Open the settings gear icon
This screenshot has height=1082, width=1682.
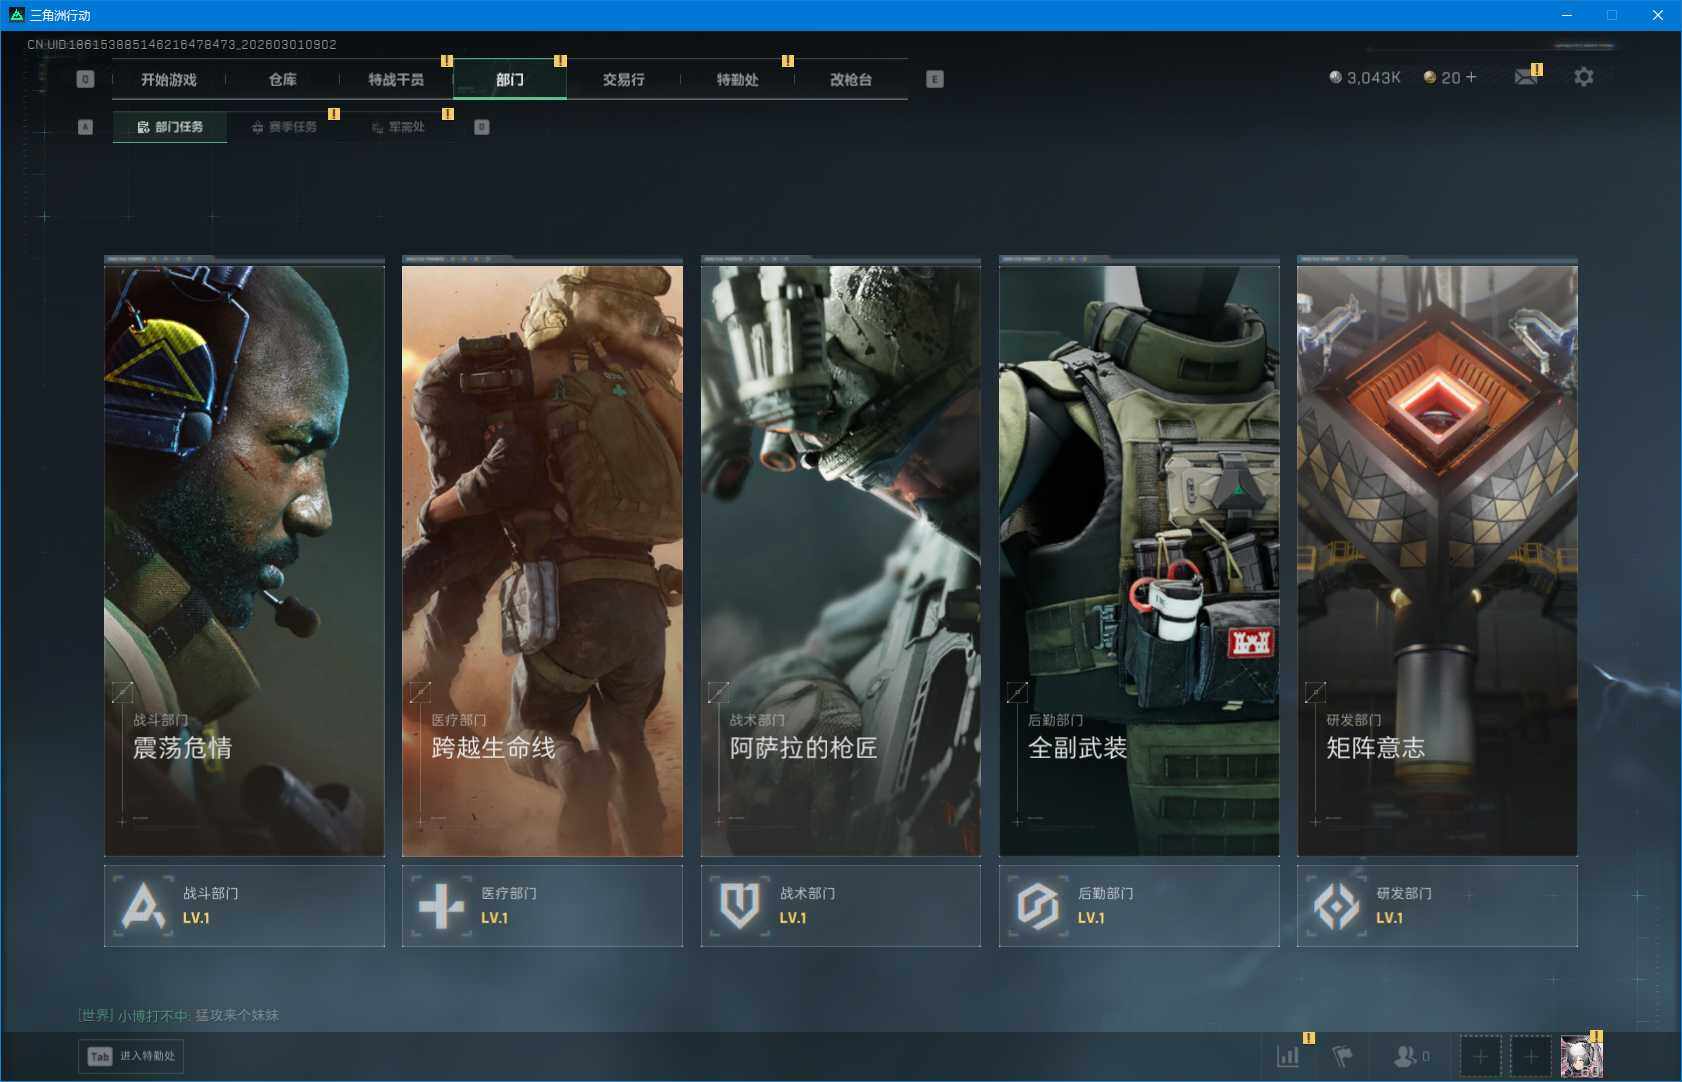click(1583, 77)
